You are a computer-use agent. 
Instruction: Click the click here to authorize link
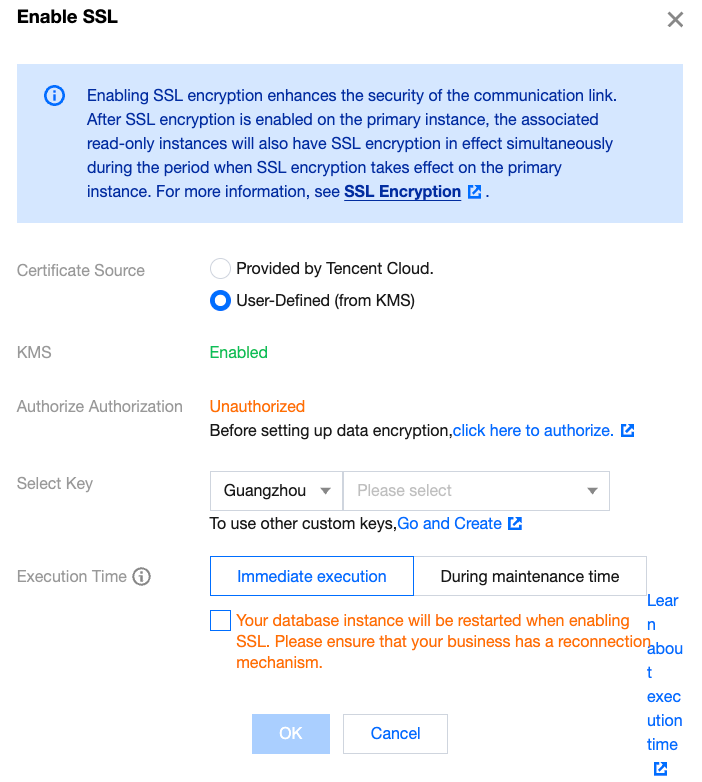(x=533, y=431)
